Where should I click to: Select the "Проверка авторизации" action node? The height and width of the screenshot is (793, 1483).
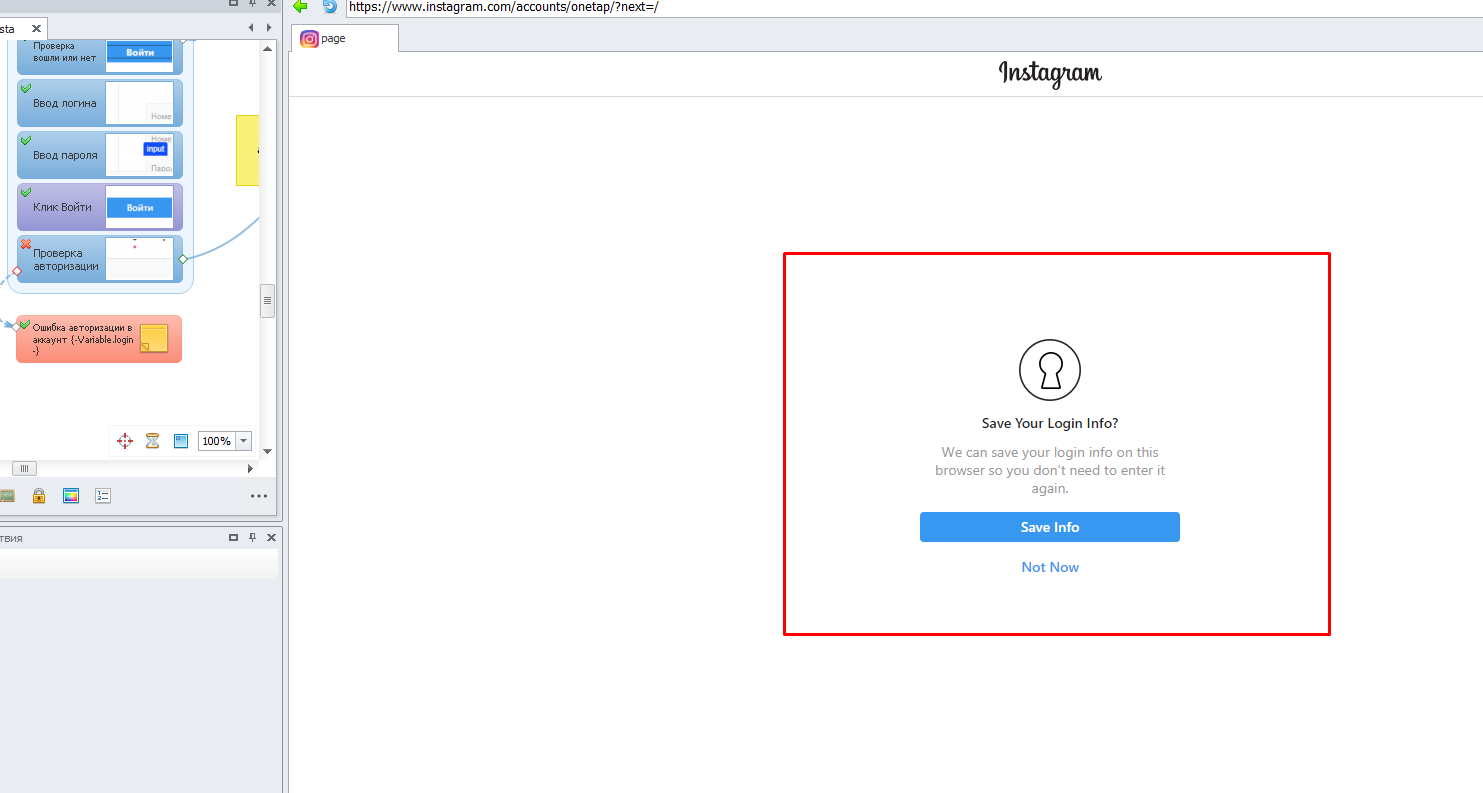(x=100, y=259)
